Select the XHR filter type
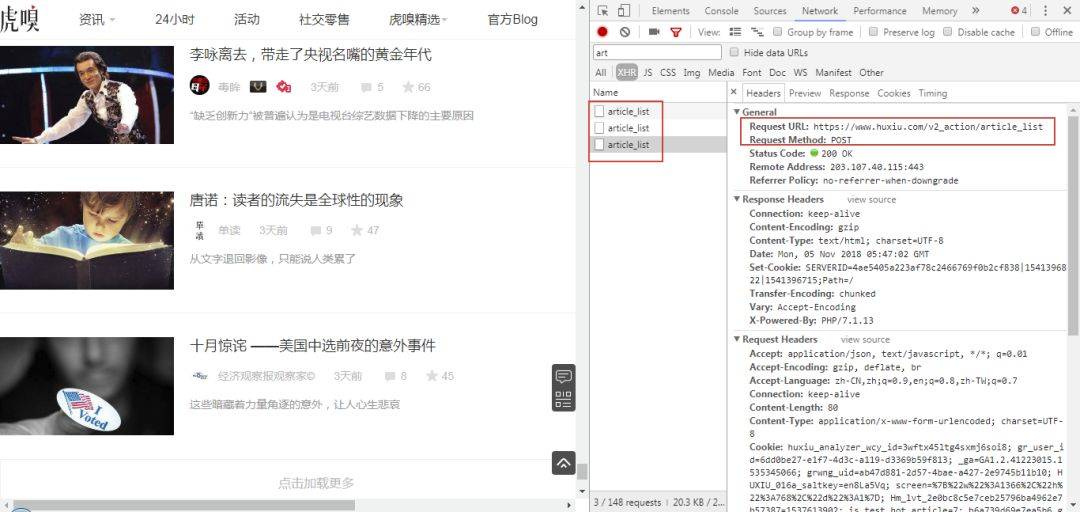 pyautogui.click(x=627, y=72)
